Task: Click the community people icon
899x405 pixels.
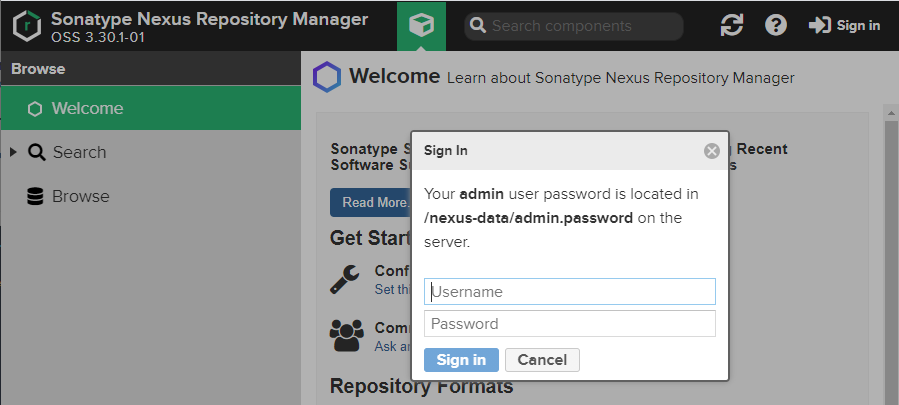Action: pyautogui.click(x=346, y=336)
